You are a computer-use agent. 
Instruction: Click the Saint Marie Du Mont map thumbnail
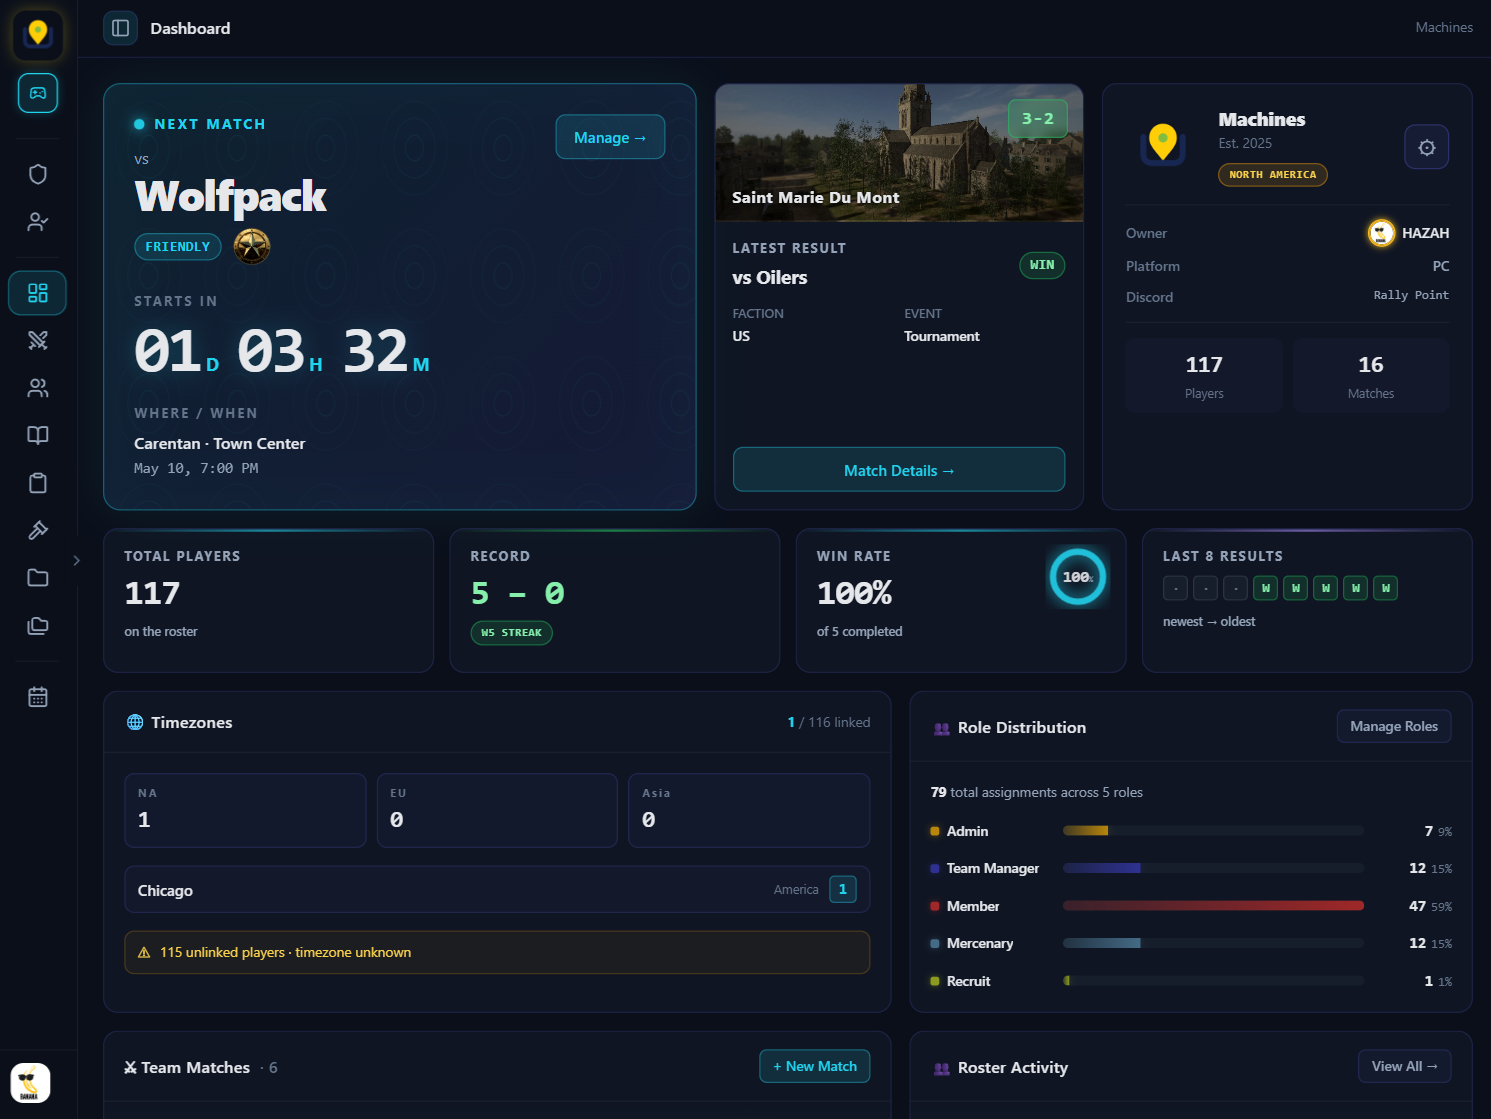pyautogui.click(x=899, y=152)
